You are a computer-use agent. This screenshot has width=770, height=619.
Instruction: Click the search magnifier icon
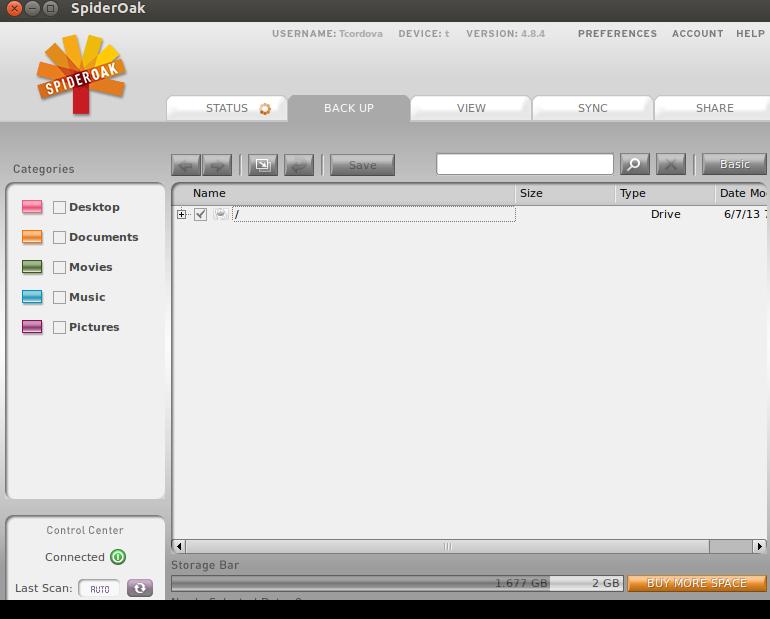pos(634,165)
